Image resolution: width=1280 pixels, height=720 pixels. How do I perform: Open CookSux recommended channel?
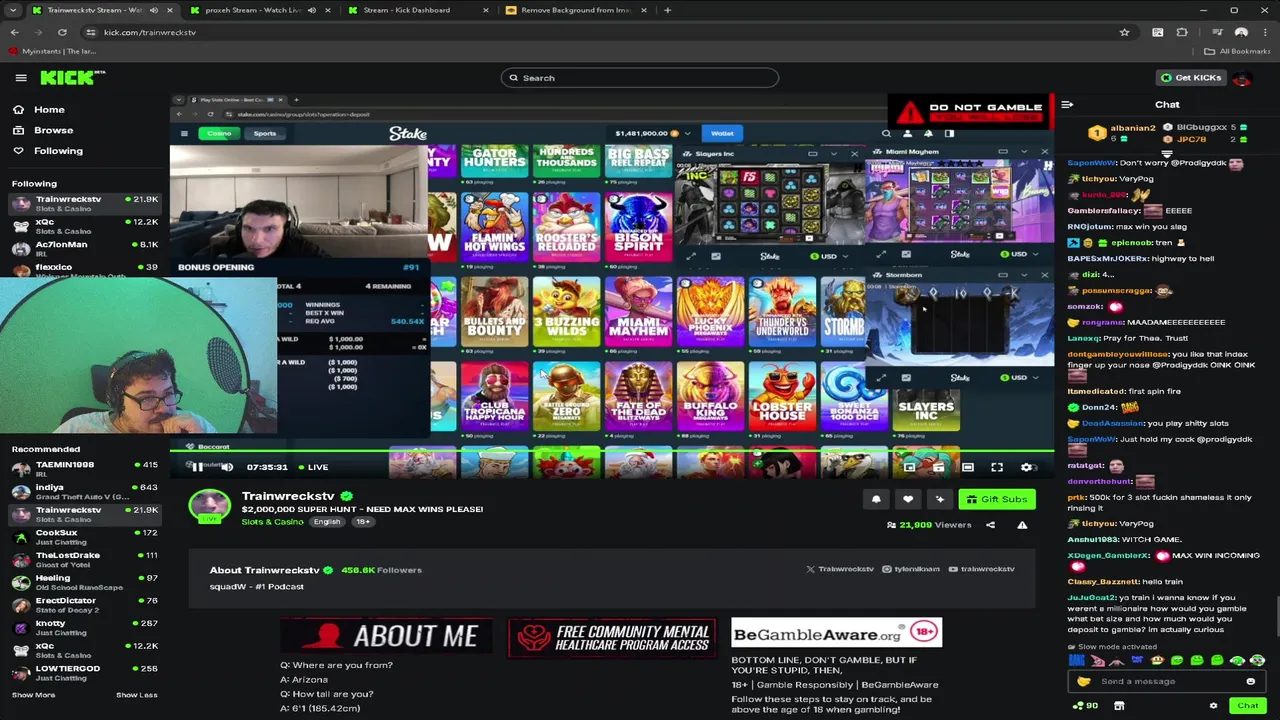(x=84, y=536)
